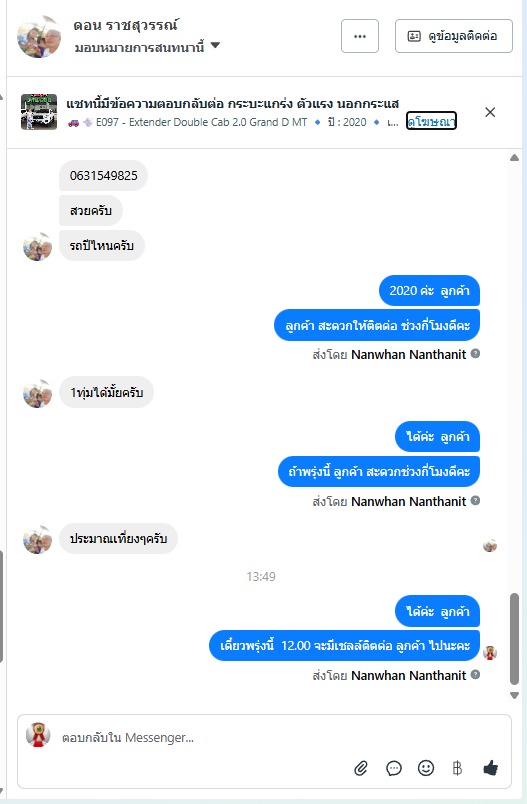Click the chat scrollbar thumb
The image size is (527, 804).
(x=515, y=639)
